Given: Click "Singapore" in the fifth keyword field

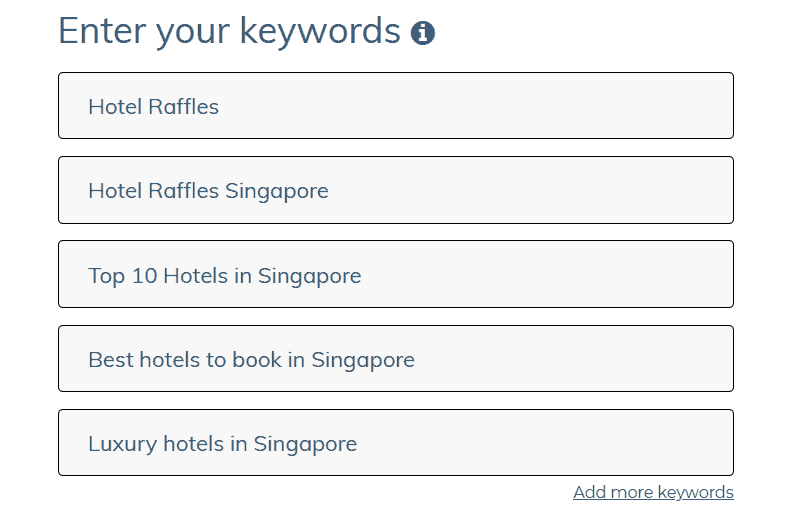Looking at the screenshot, I should 305,443.
